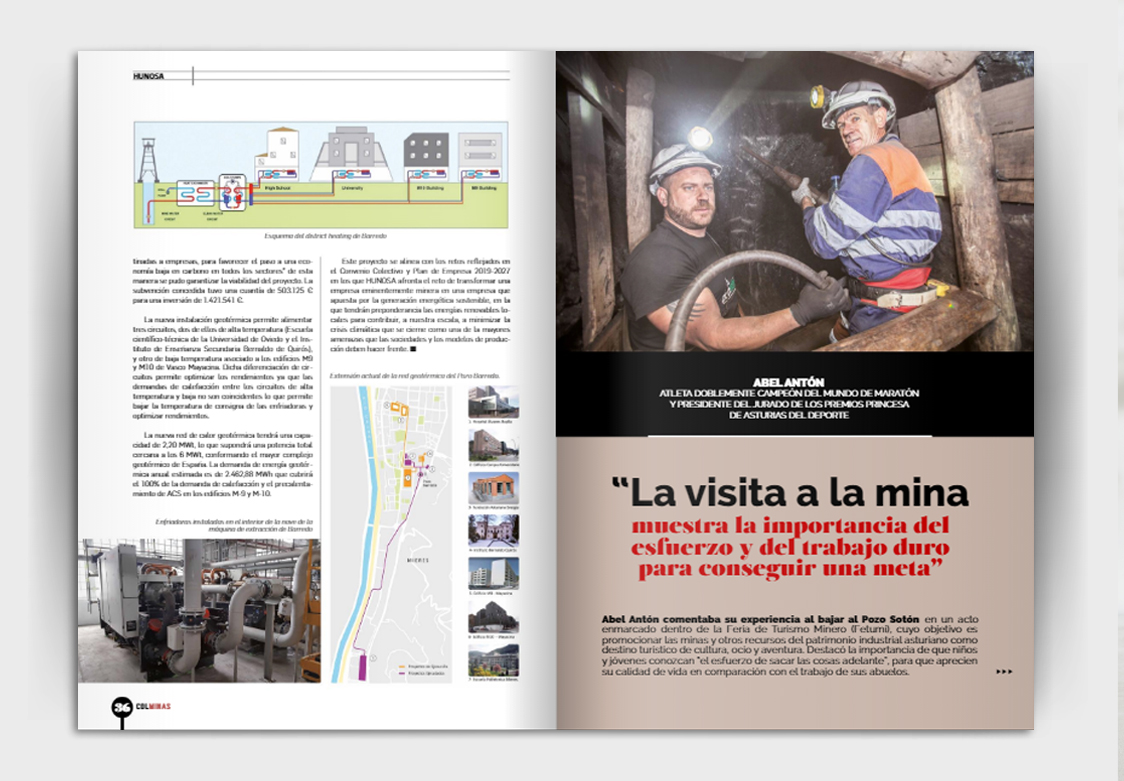Open the orange brick Fundación building thumbnail
Viewport: 1124px width, 781px height.
click(x=493, y=487)
